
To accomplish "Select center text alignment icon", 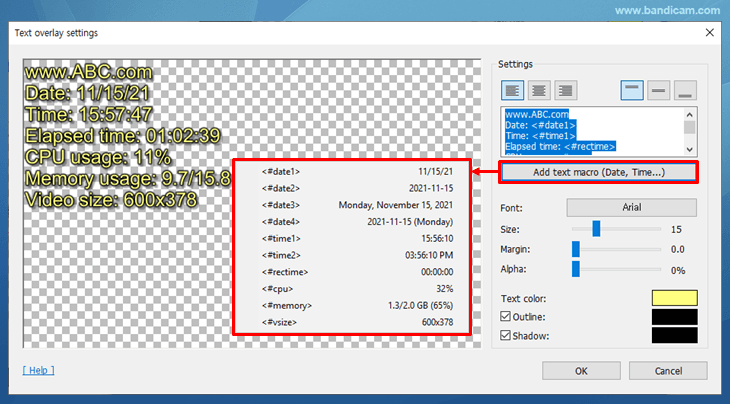I will point(539,90).
